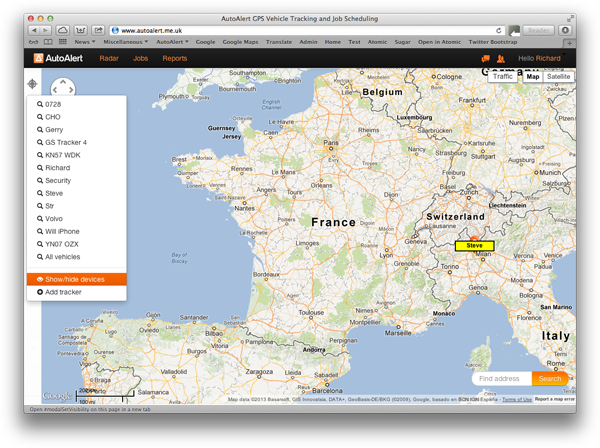Screen dimensions: 600x448
Task: Open the Radar menu
Action: tap(109, 58)
